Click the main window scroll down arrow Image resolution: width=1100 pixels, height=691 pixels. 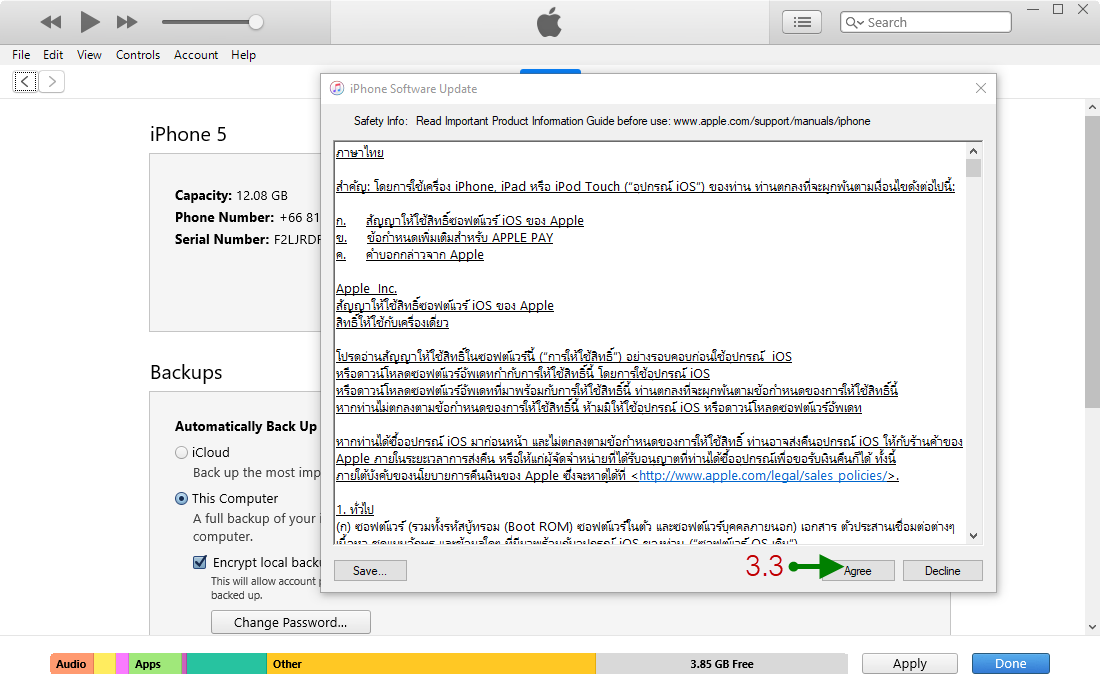click(x=1092, y=627)
